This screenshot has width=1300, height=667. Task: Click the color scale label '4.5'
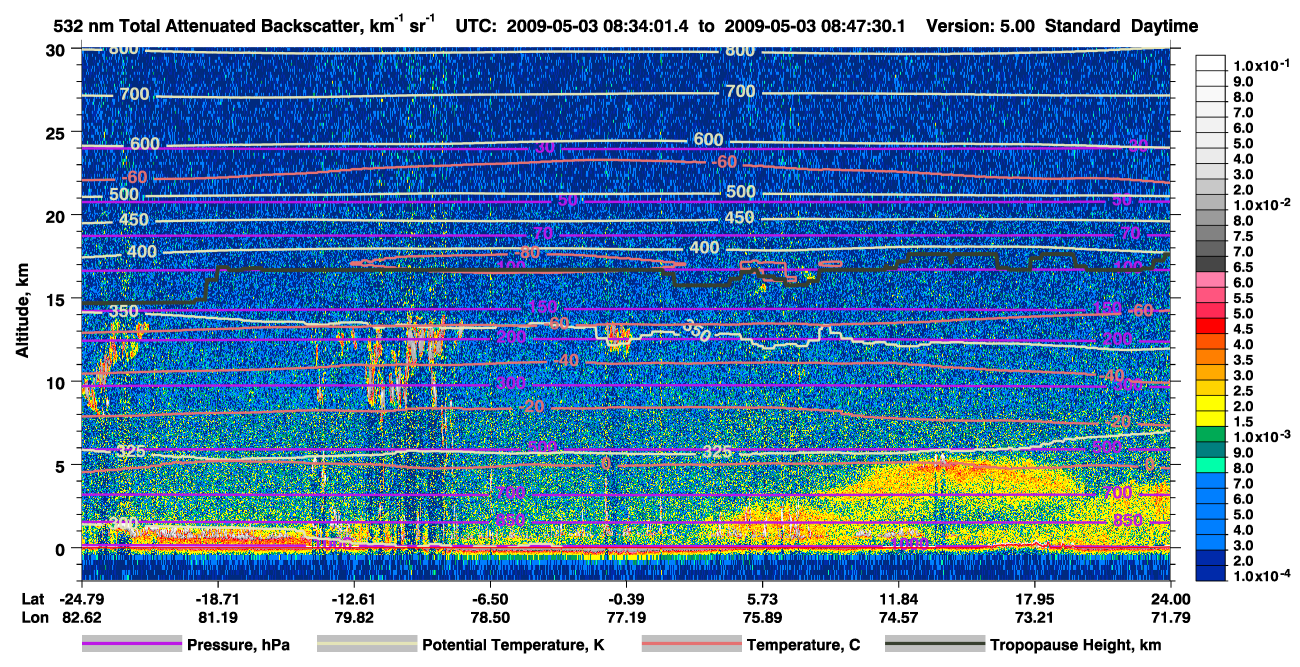tap(1244, 329)
